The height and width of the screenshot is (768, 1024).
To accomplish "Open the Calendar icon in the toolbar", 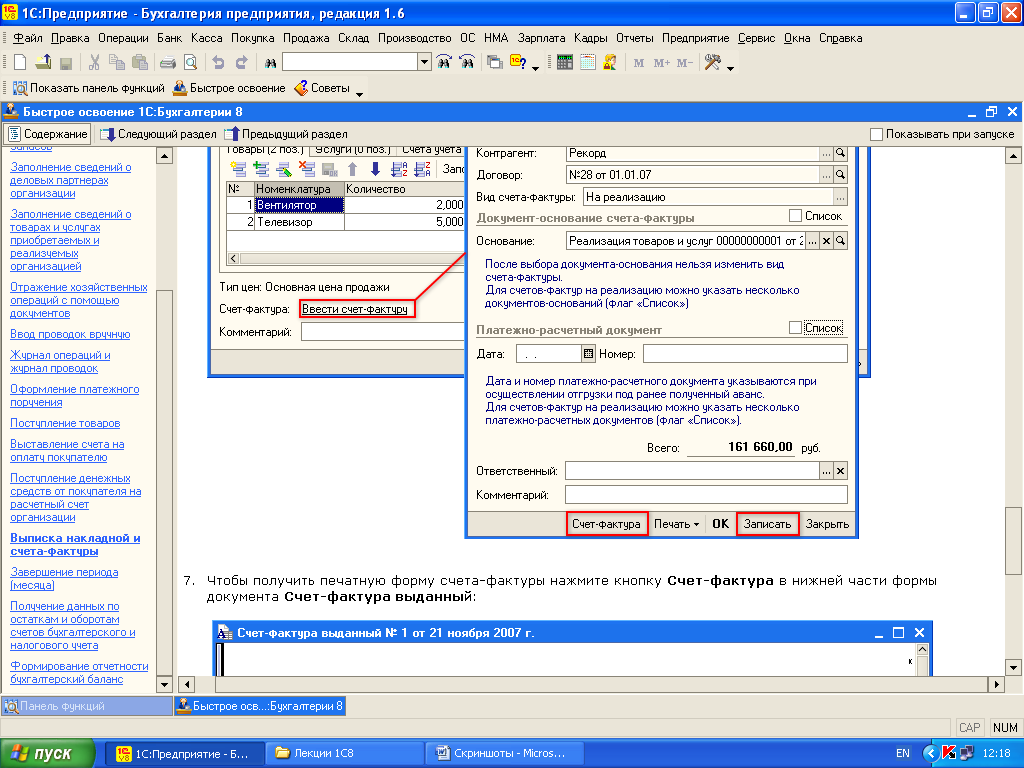I will [587, 63].
